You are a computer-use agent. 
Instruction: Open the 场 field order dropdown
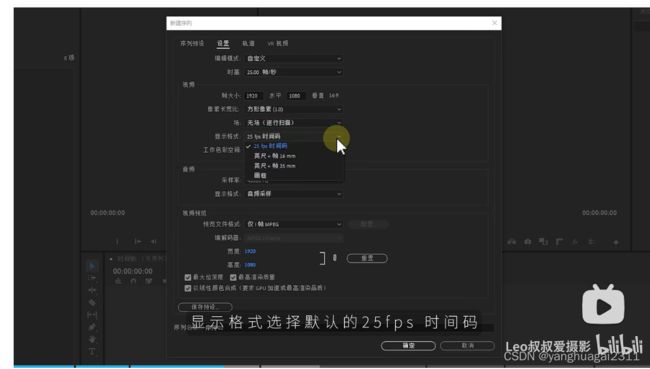point(294,123)
